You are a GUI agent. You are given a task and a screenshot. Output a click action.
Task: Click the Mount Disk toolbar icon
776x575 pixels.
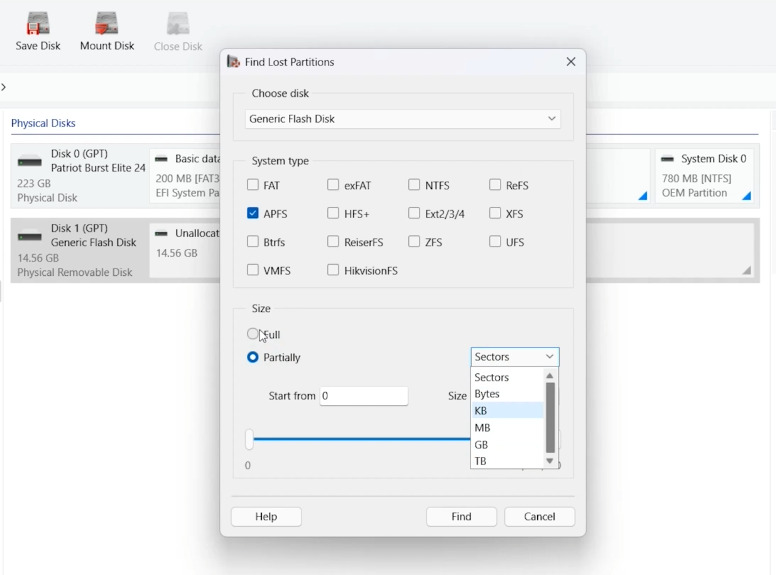[107, 23]
